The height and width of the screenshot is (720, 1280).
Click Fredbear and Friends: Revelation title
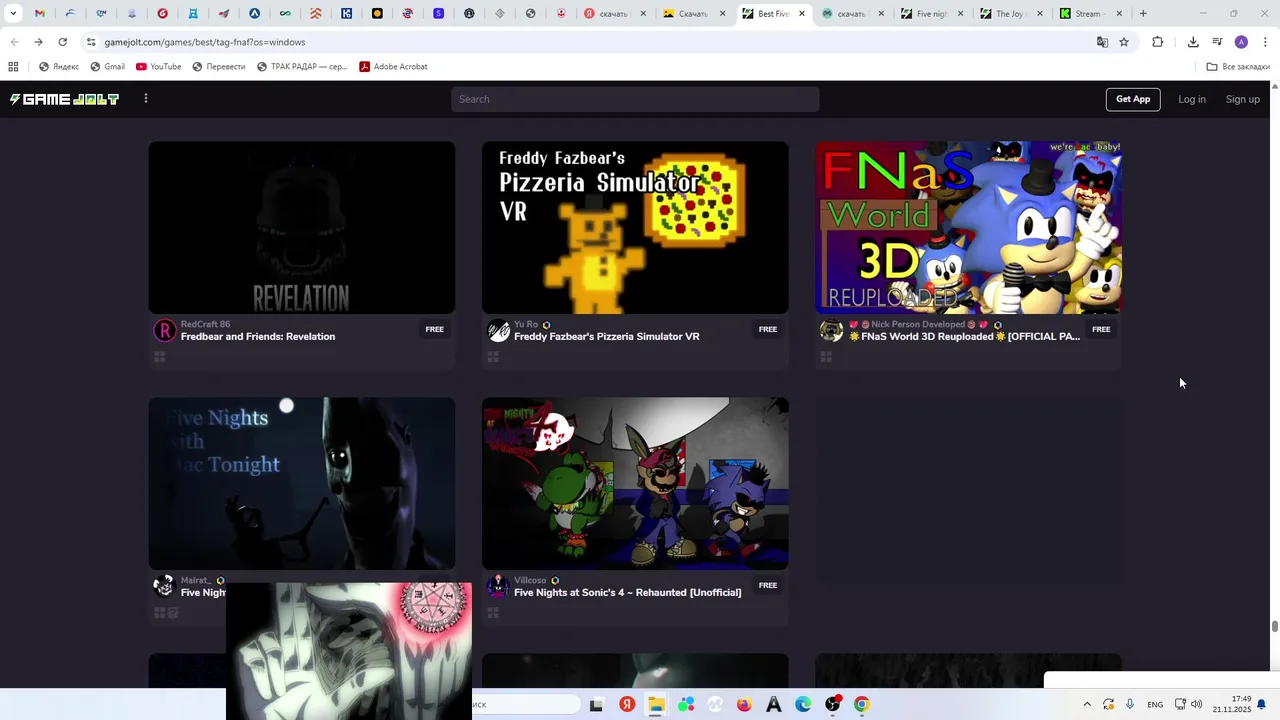point(258,337)
